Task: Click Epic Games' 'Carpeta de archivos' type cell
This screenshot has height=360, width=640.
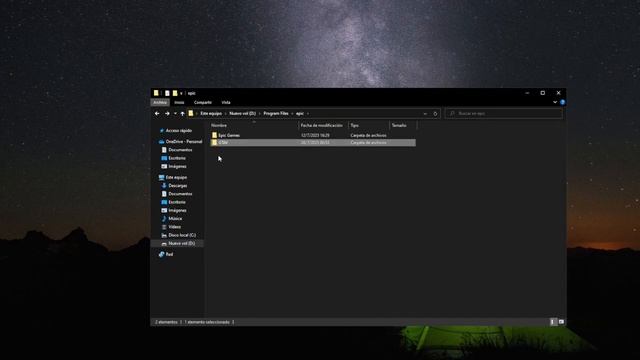Action: (368, 135)
